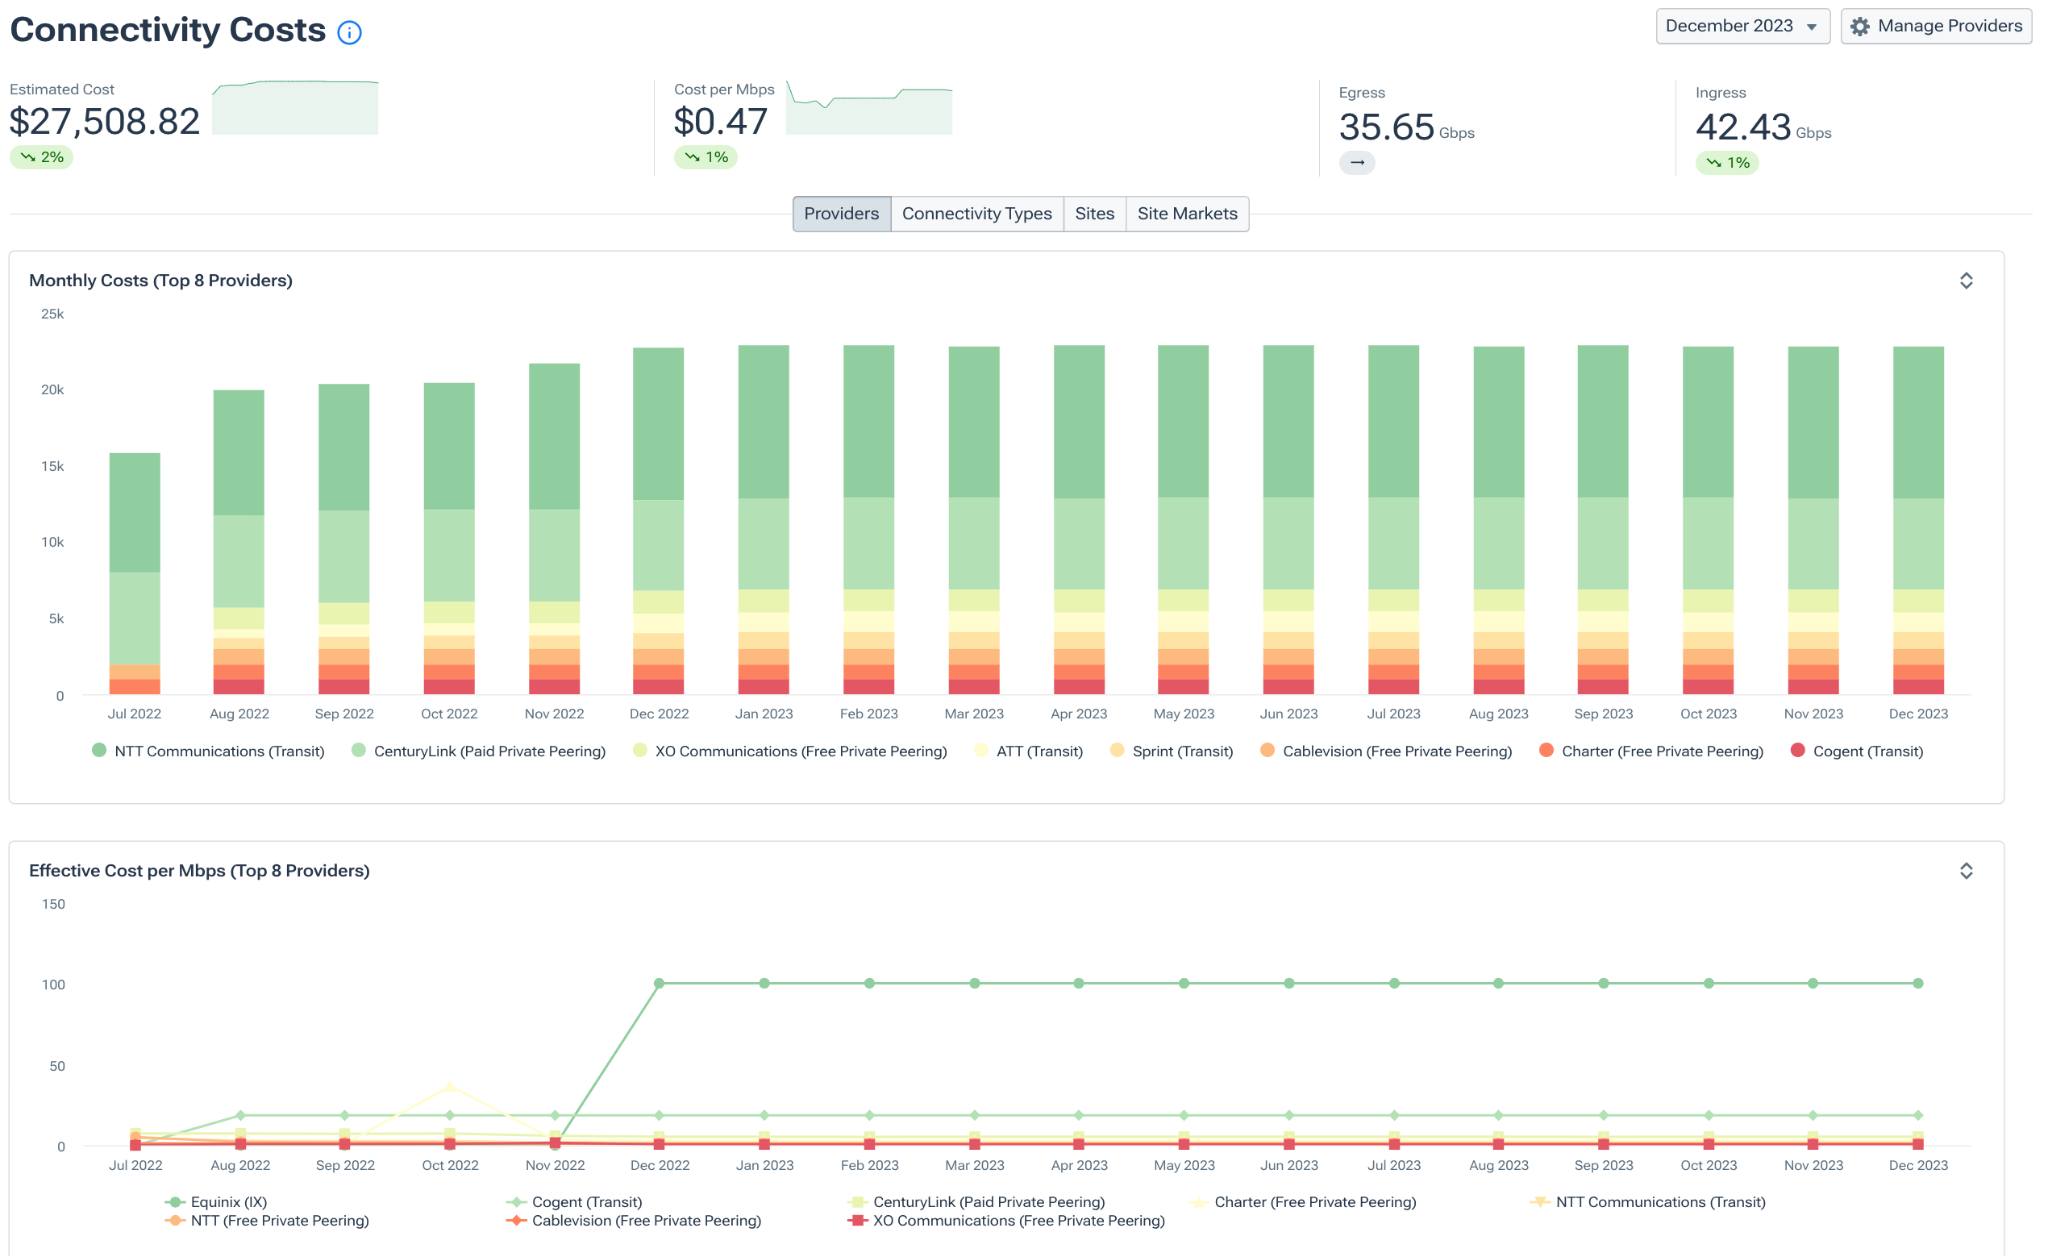Open the December 2023 month dropdown
Viewport: 2048px width, 1256px height.
(x=1741, y=26)
